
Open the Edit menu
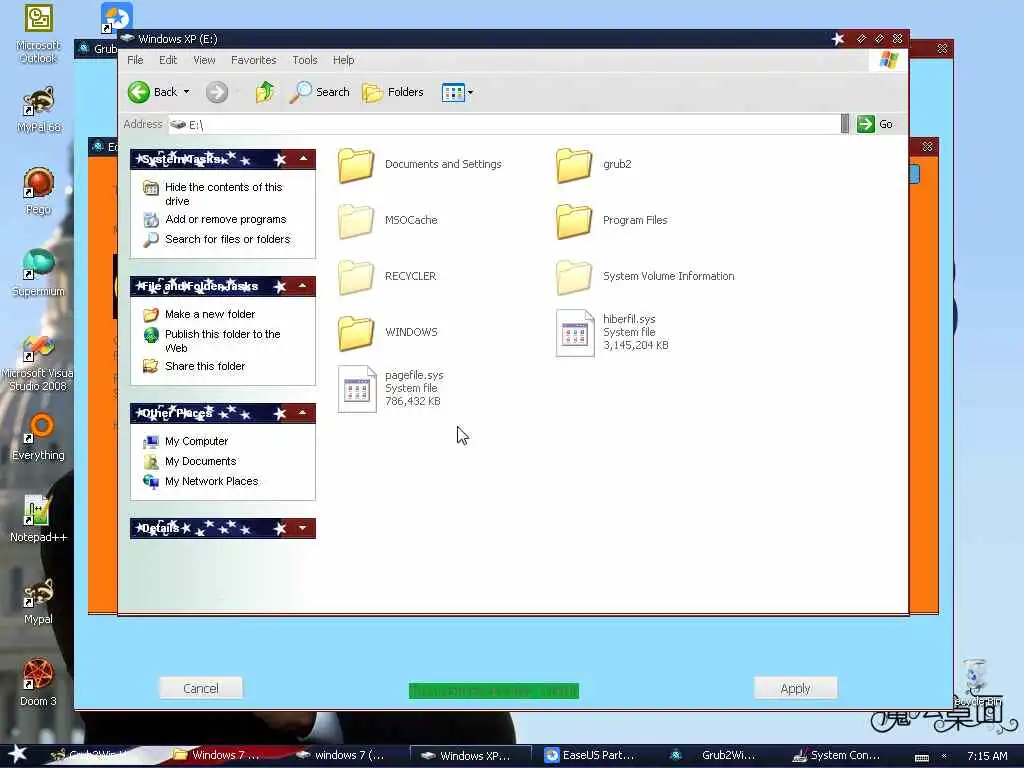pos(168,60)
